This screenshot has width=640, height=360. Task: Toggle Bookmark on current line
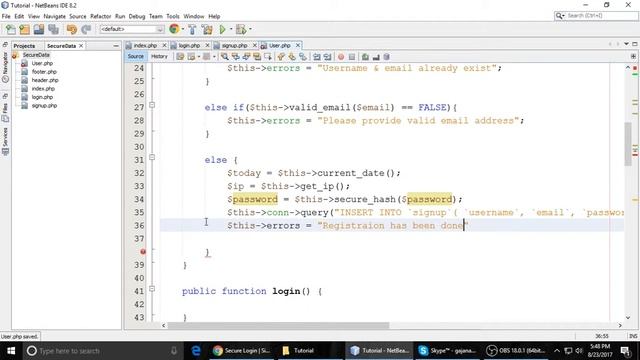point(303,57)
